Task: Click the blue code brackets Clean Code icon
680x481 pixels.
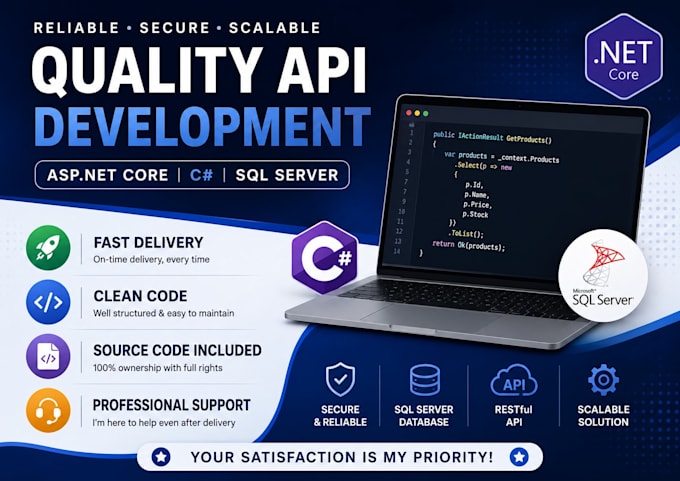Action: [x=48, y=302]
